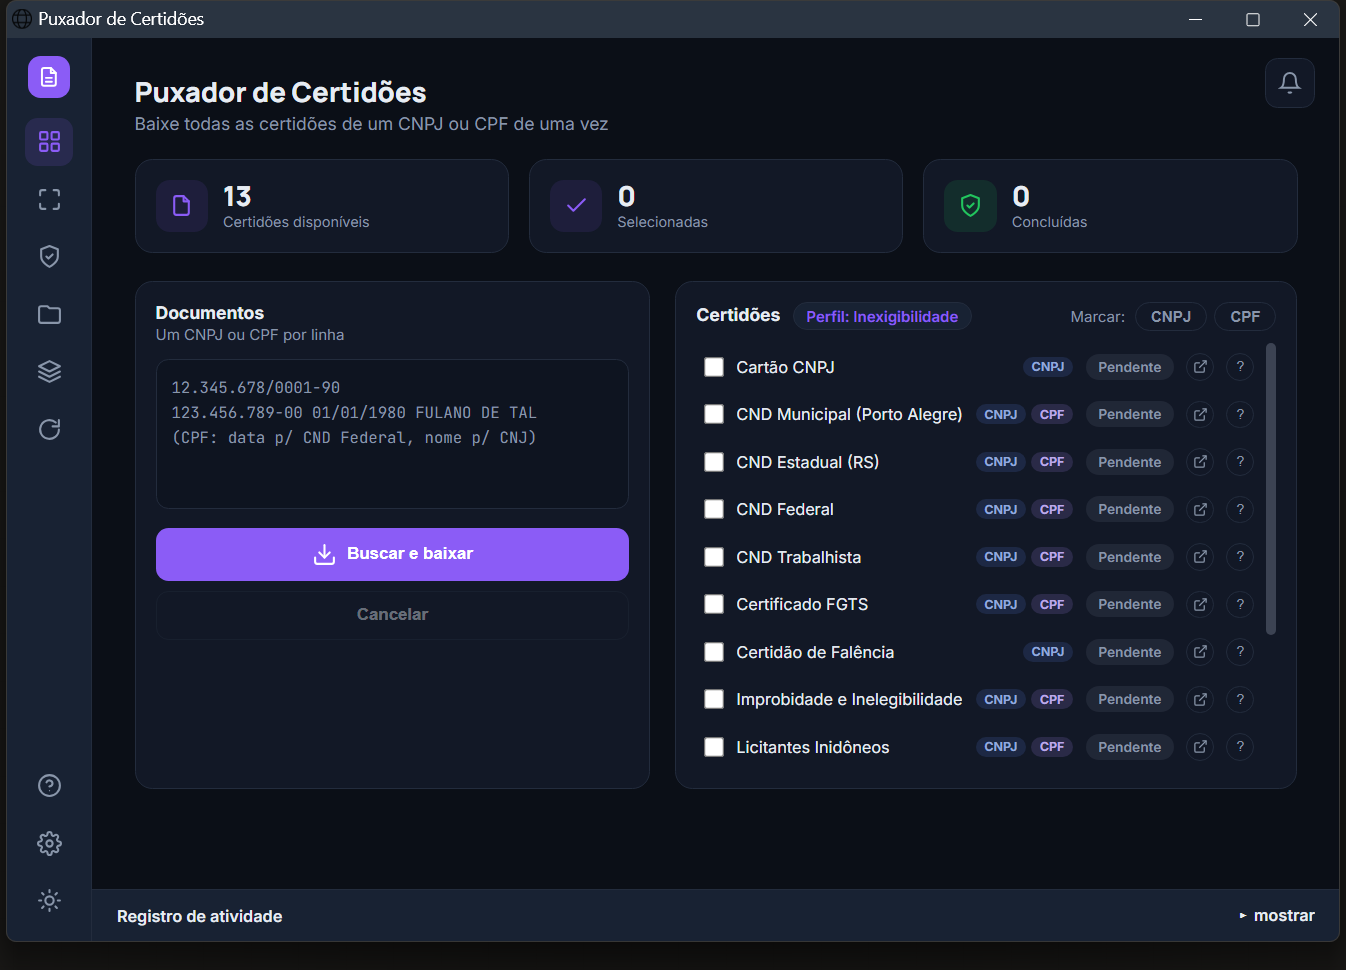
Task: Show help for Licitantes Inidôneos
Action: pyautogui.click(x=1240, y=747)
